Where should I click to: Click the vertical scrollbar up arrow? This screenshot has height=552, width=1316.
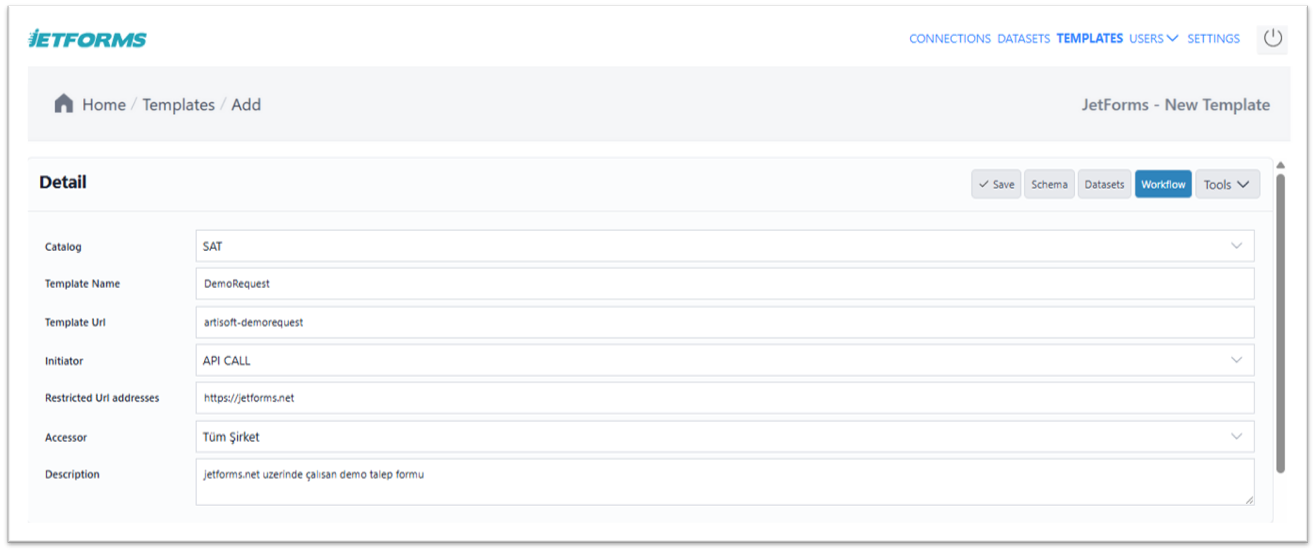coord(1280,166)
